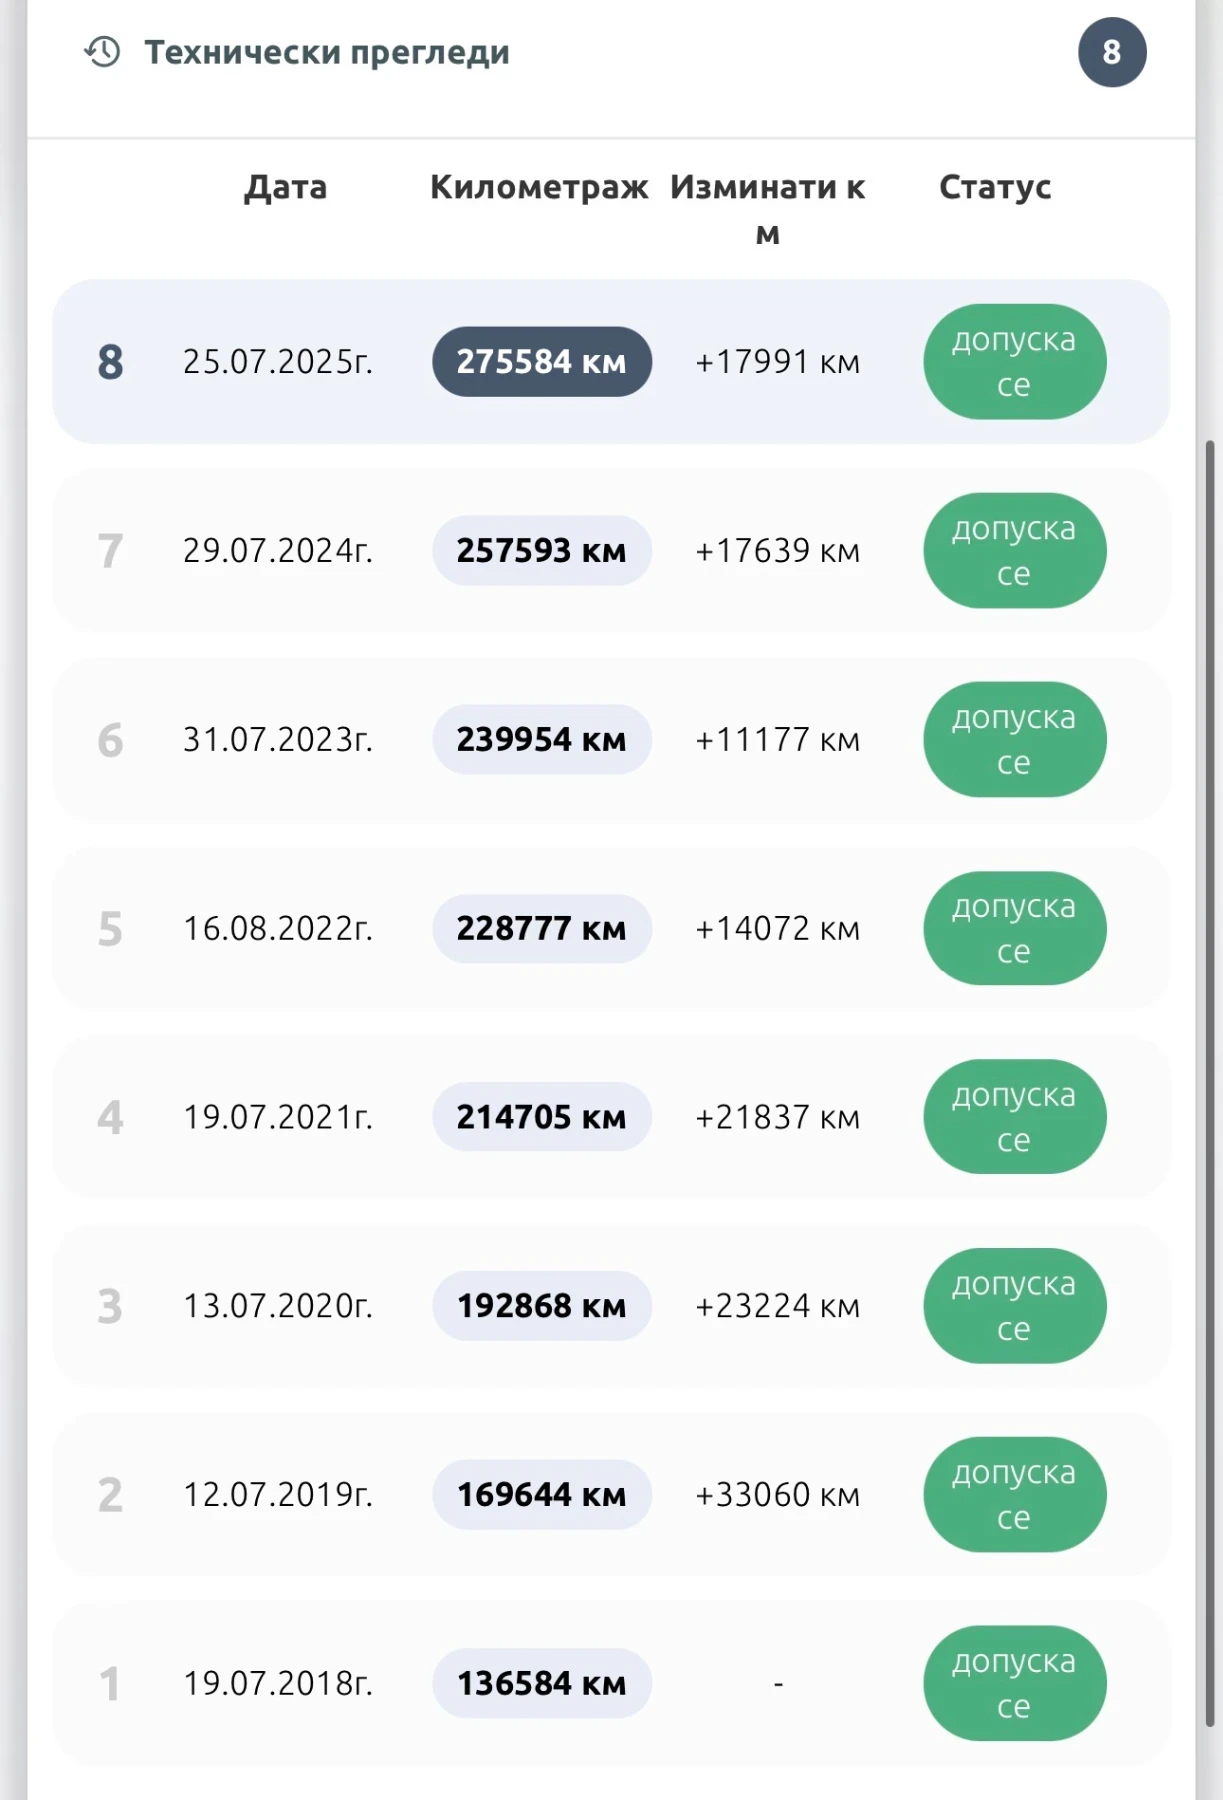This screenshot has width=1223, height=1800.
Task: Select row number 1 inspection entry
Action: click(611, 1684)
